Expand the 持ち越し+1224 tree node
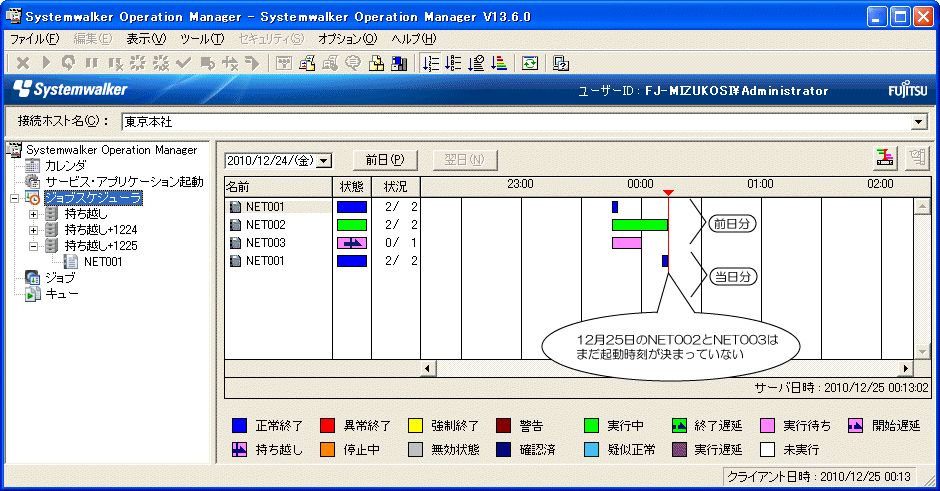 coord(34,230)
